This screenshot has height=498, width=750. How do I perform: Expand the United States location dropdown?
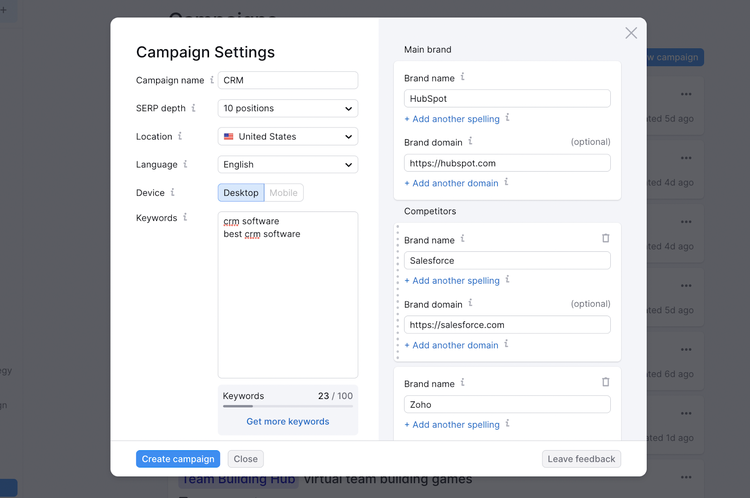288,136
